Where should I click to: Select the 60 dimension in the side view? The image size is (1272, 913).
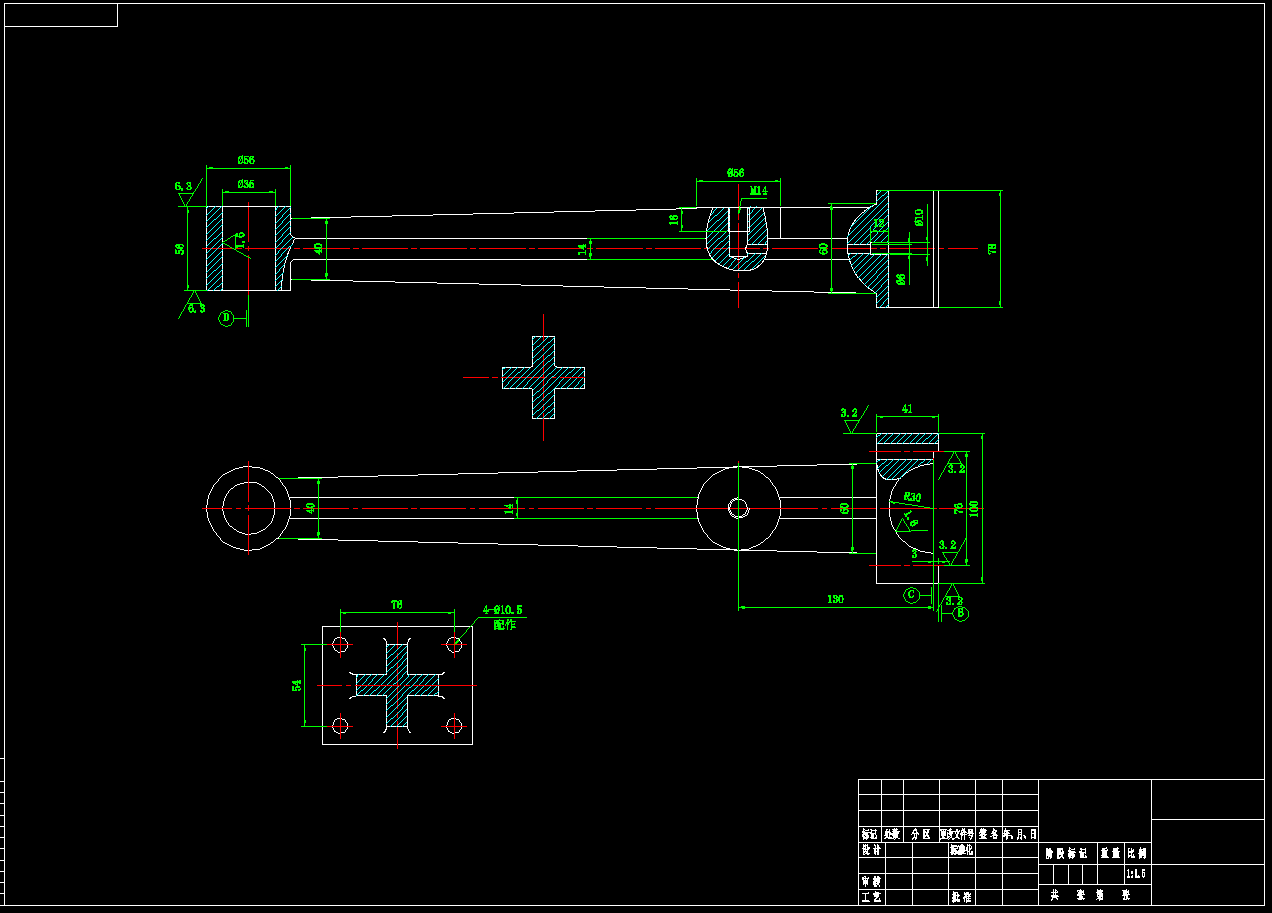tap(824, 248)
